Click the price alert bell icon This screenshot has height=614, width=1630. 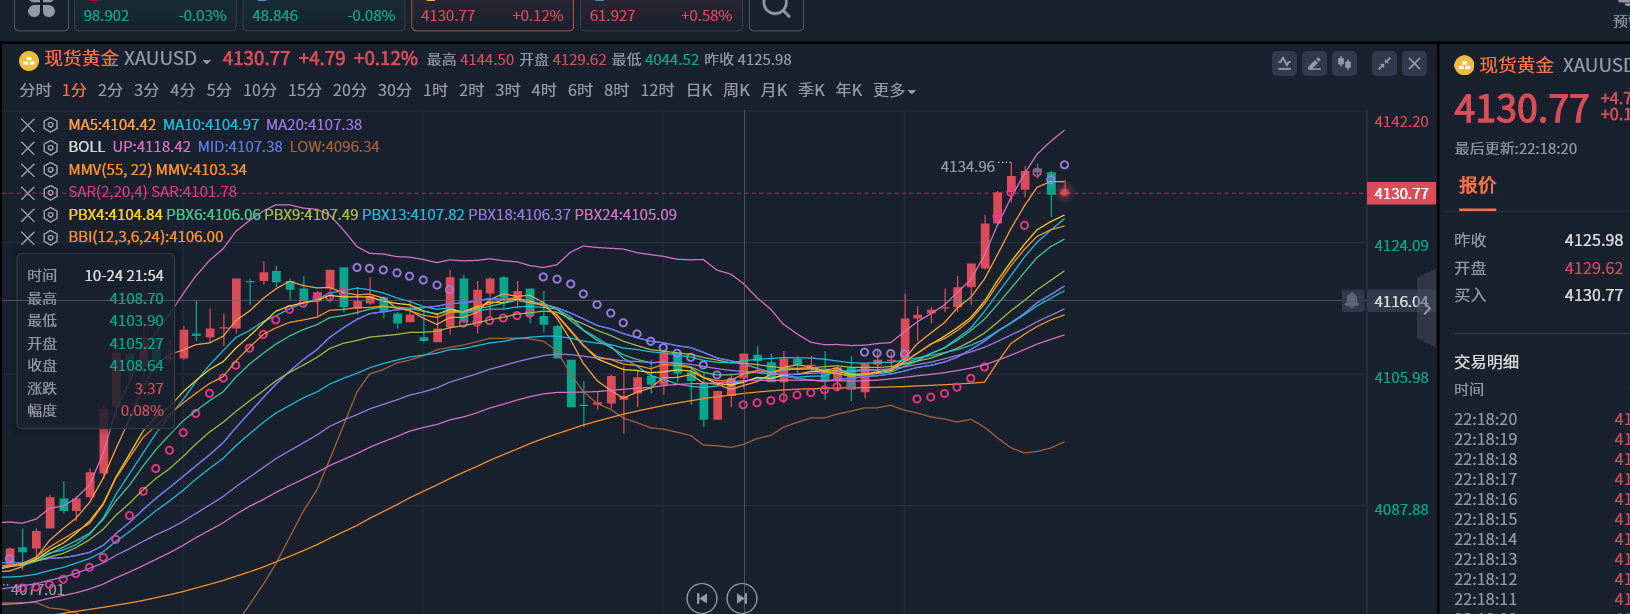pyautogui.click(x=1352, y=300)
